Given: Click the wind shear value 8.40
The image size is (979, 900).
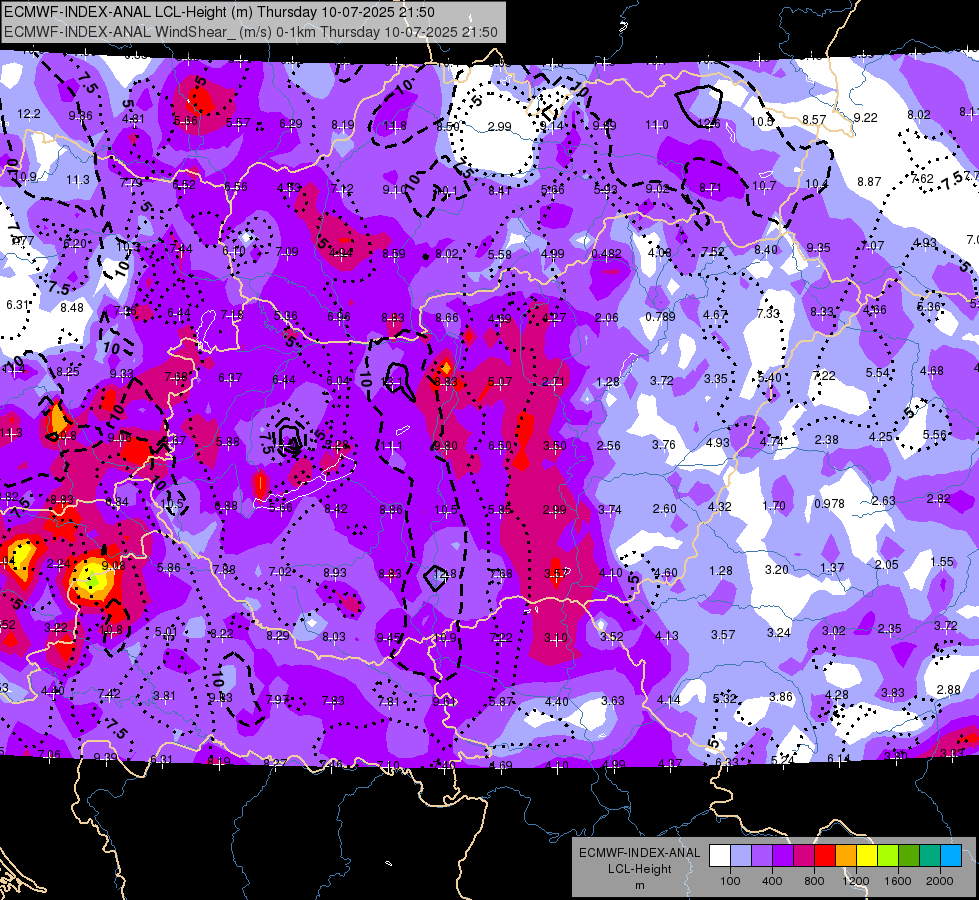Looking at the screenshot, I should pyautogui.click(x=766, y=249).
